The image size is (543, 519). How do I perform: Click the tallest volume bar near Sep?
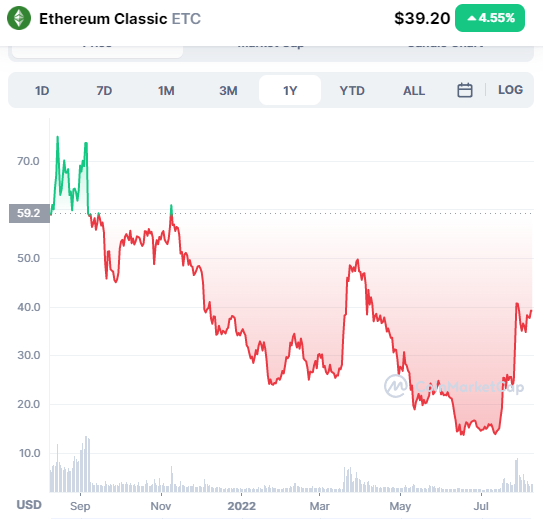click(86, 464)
